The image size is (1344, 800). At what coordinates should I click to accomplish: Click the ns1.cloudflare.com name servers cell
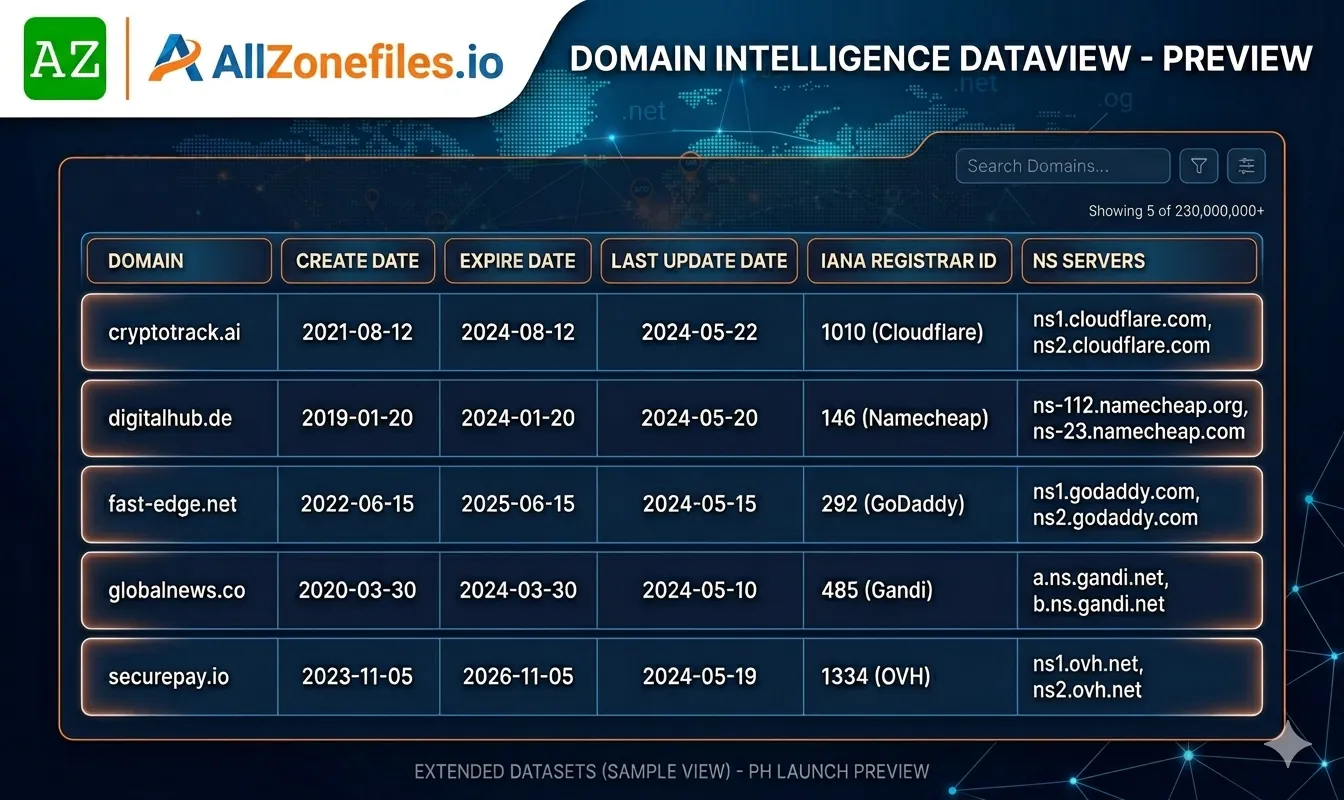tap(1140, 332)
